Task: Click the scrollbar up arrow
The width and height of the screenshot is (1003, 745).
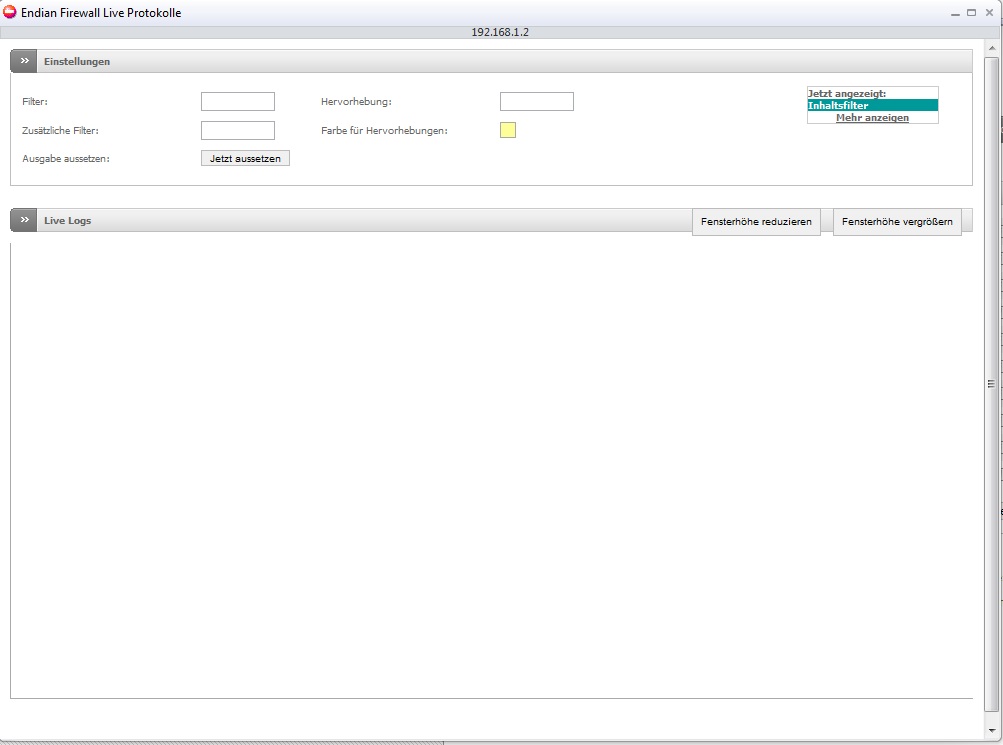Action: tap(991, 46)
